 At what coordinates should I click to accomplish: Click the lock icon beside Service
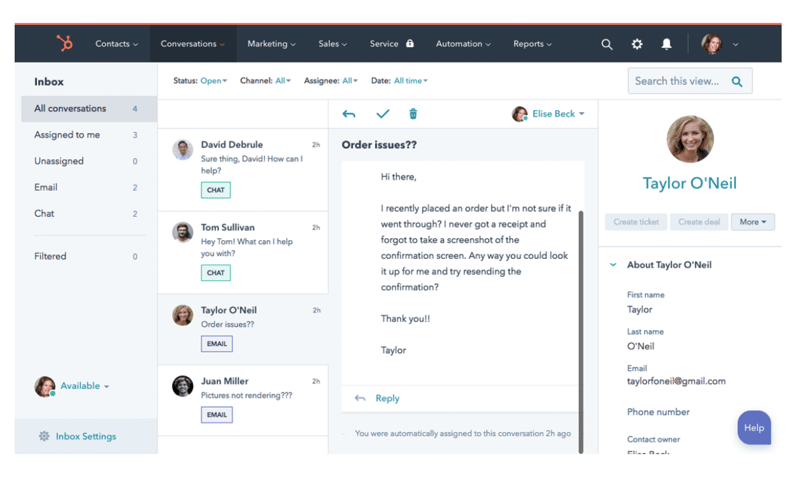(410, 43)
